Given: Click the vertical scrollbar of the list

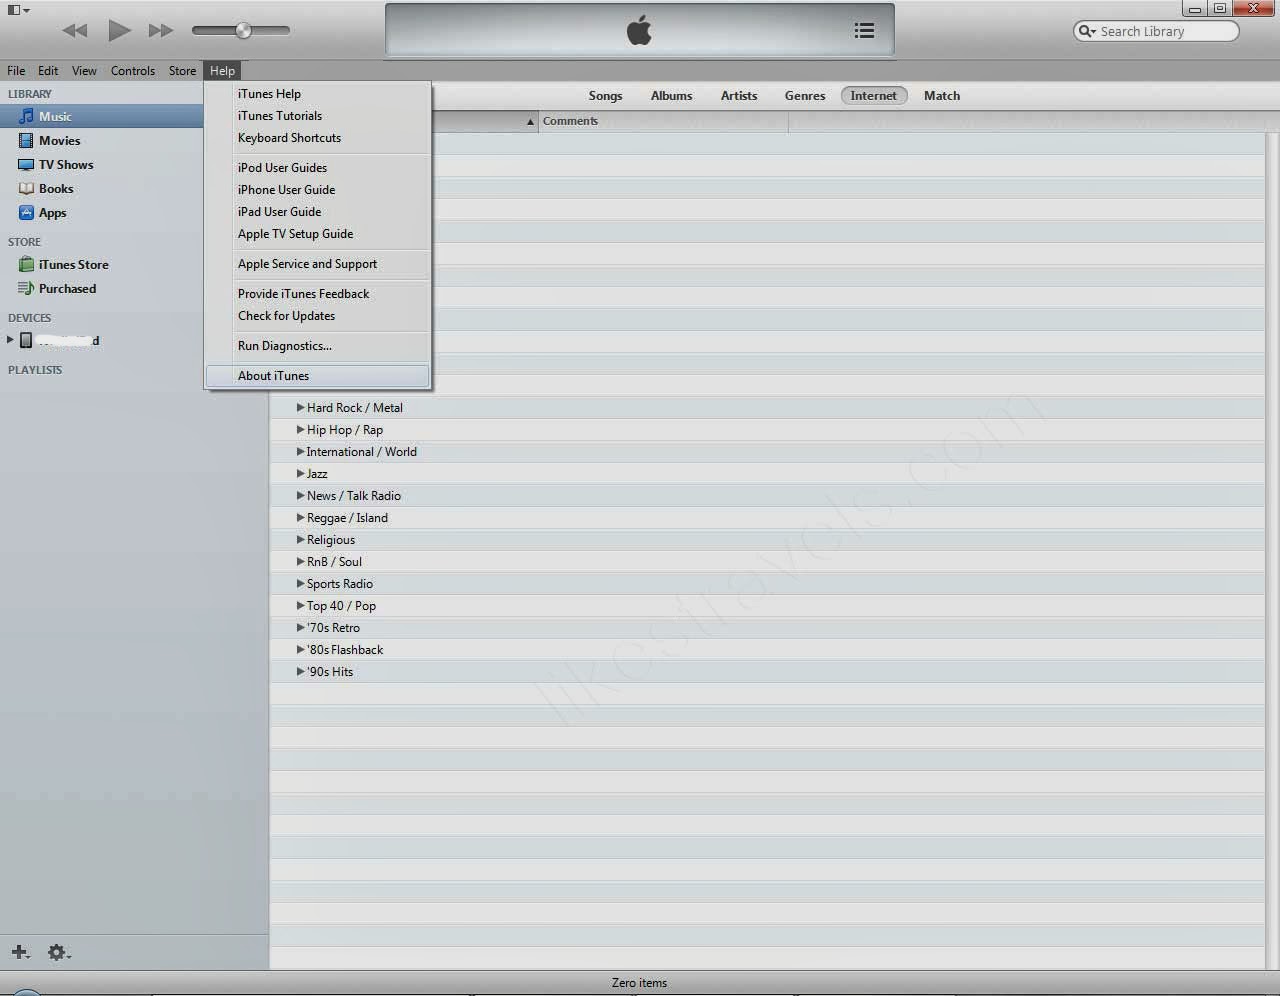Looking at the screenshot, I should (x=1272, y=550).
